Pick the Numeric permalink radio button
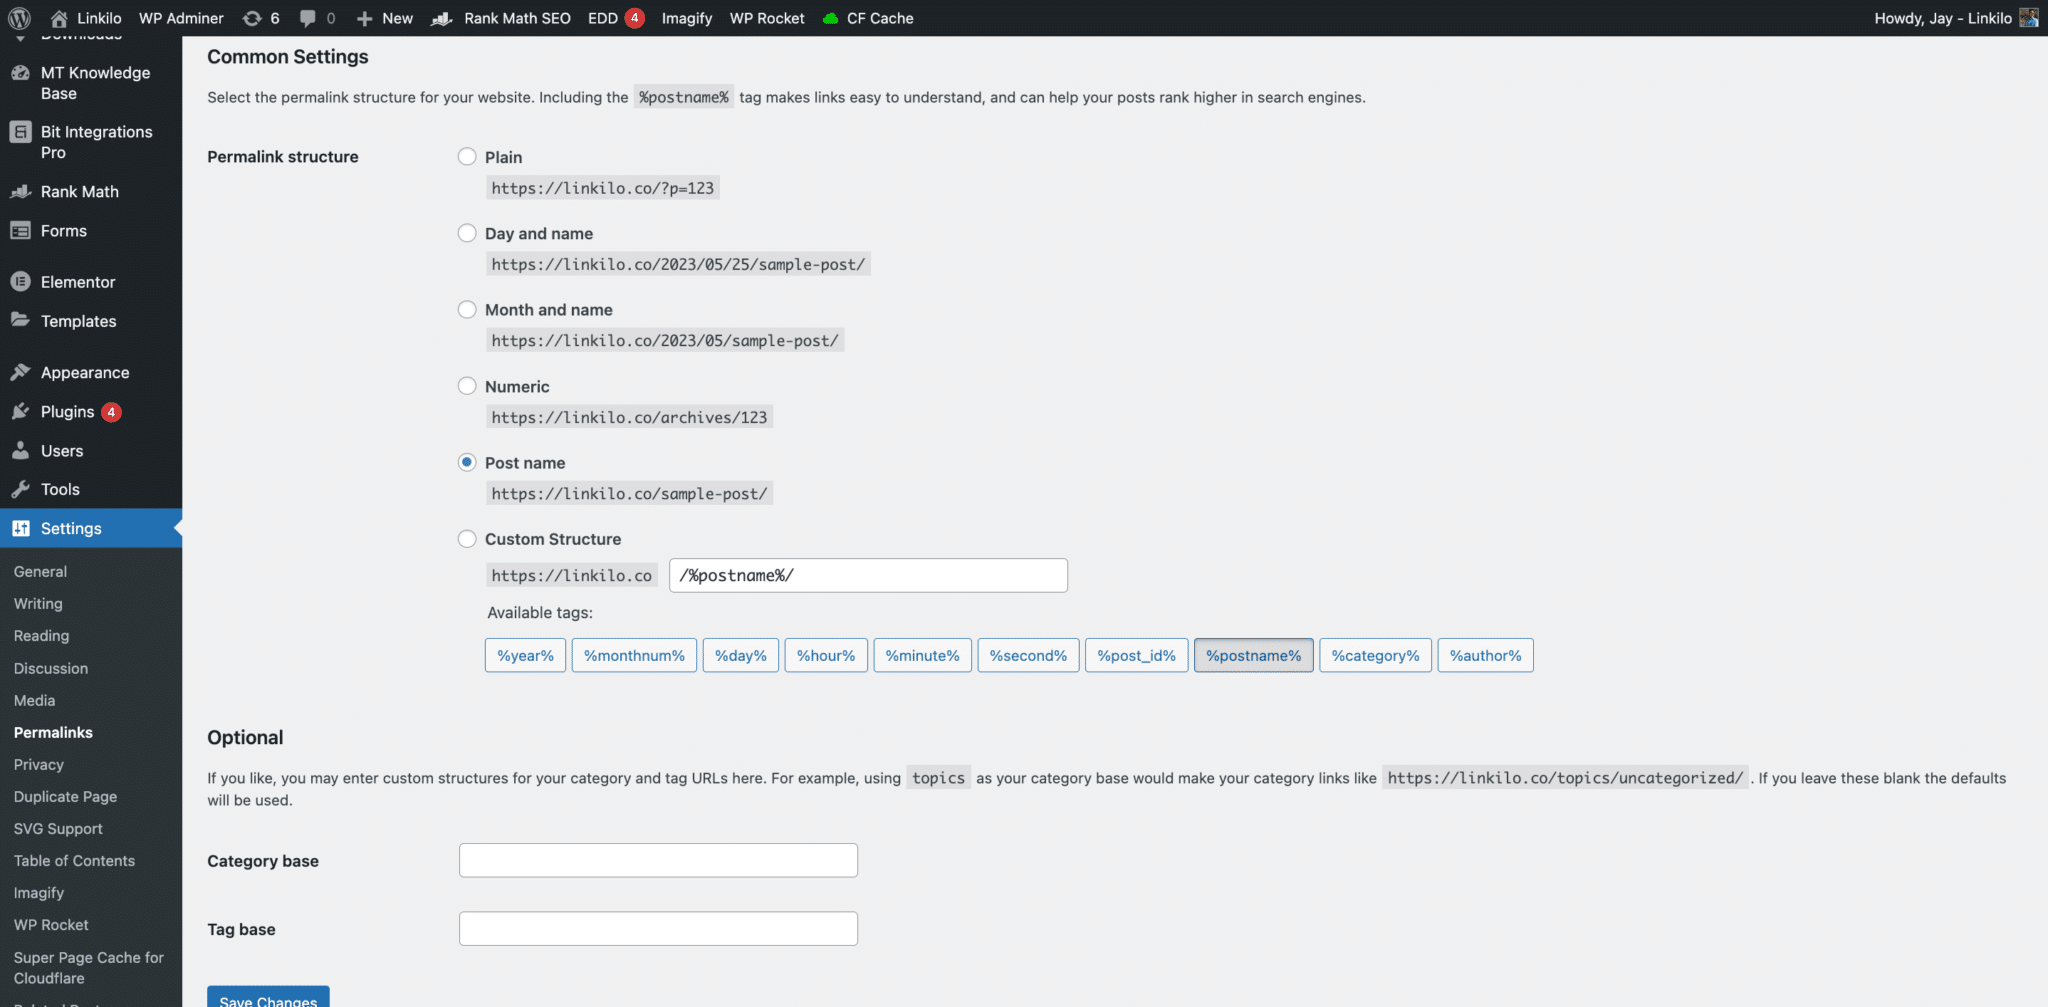Image resolution: width=2048 pixels, height=1007 pixels. pos(467,385)
